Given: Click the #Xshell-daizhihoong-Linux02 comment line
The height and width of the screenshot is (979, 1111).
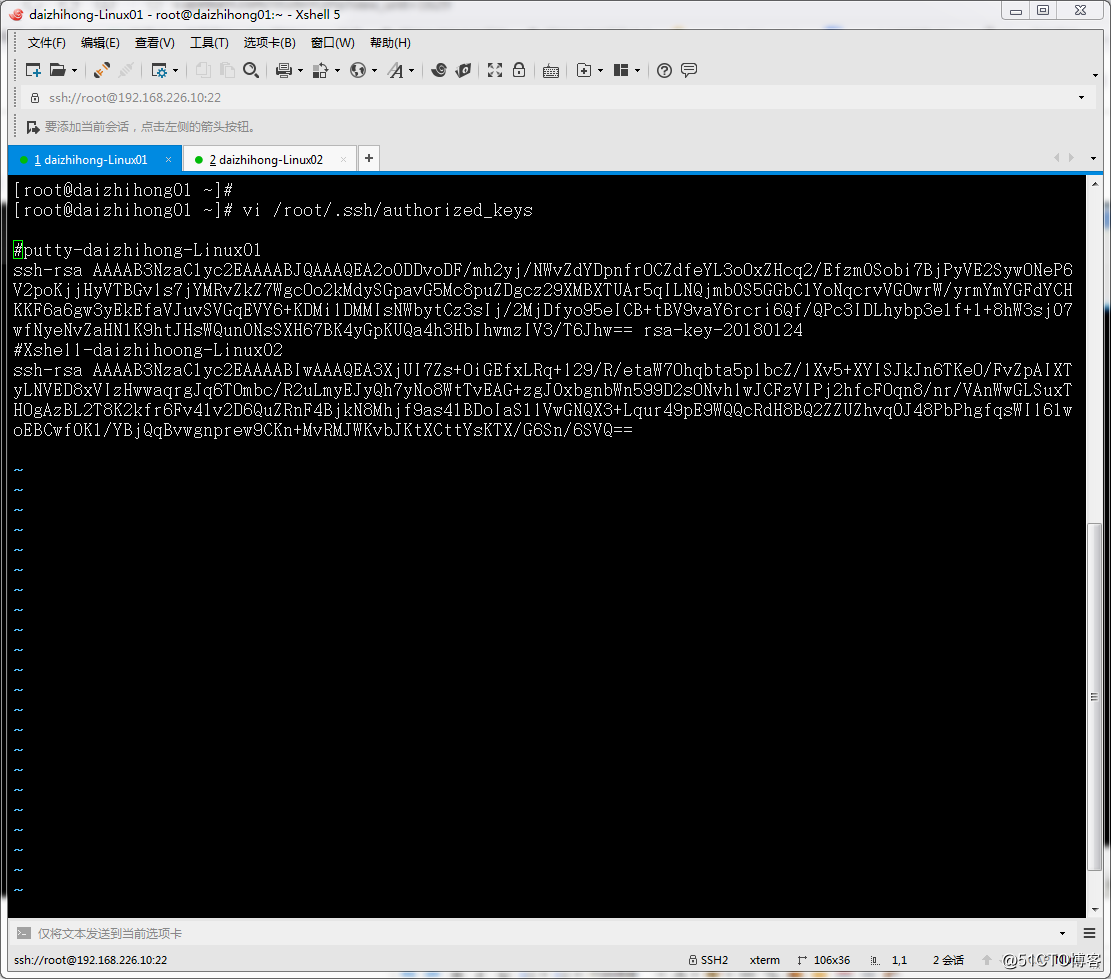Looking at the screenshot, I should coord(147,350).
